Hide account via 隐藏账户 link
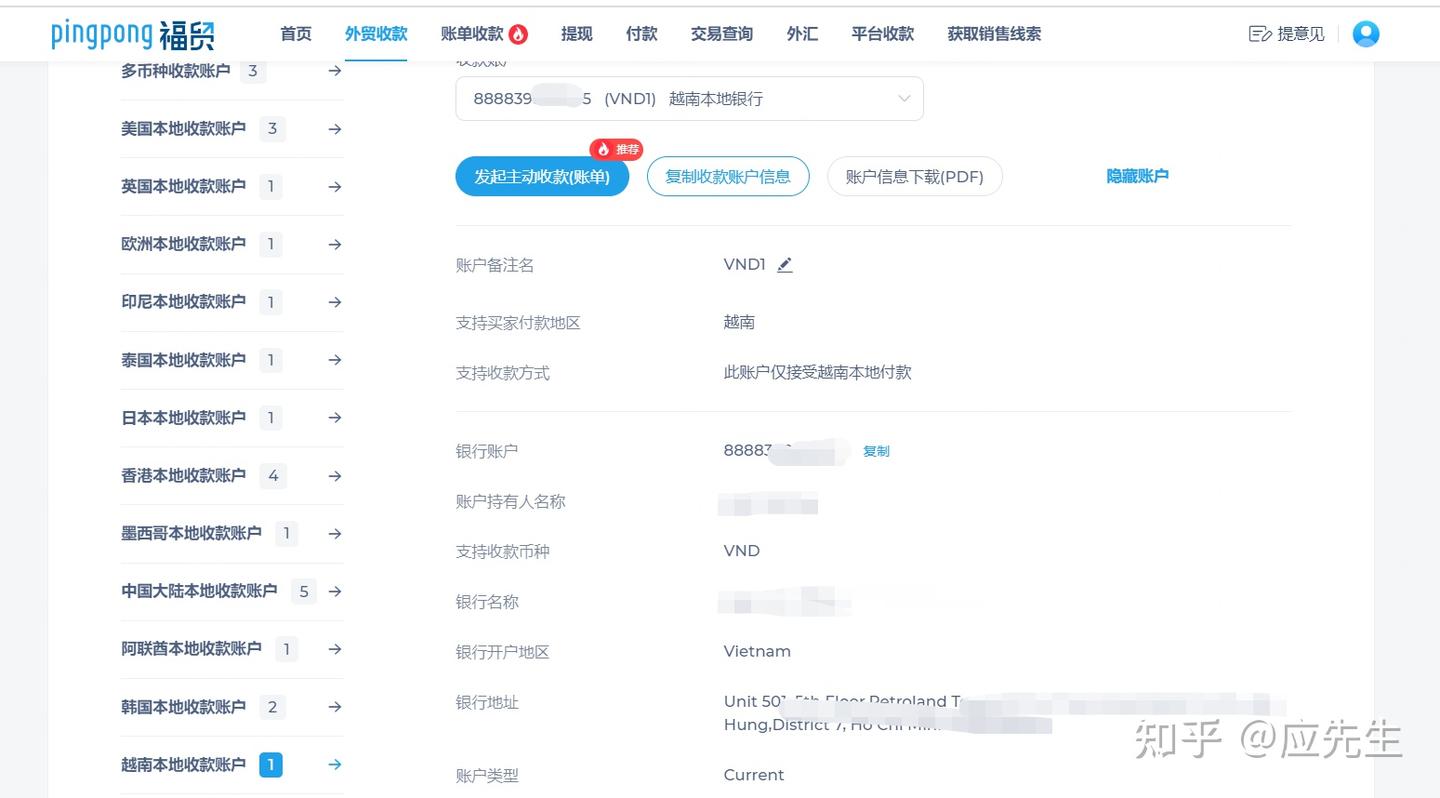1440x798 pixels. (1137, 175)
